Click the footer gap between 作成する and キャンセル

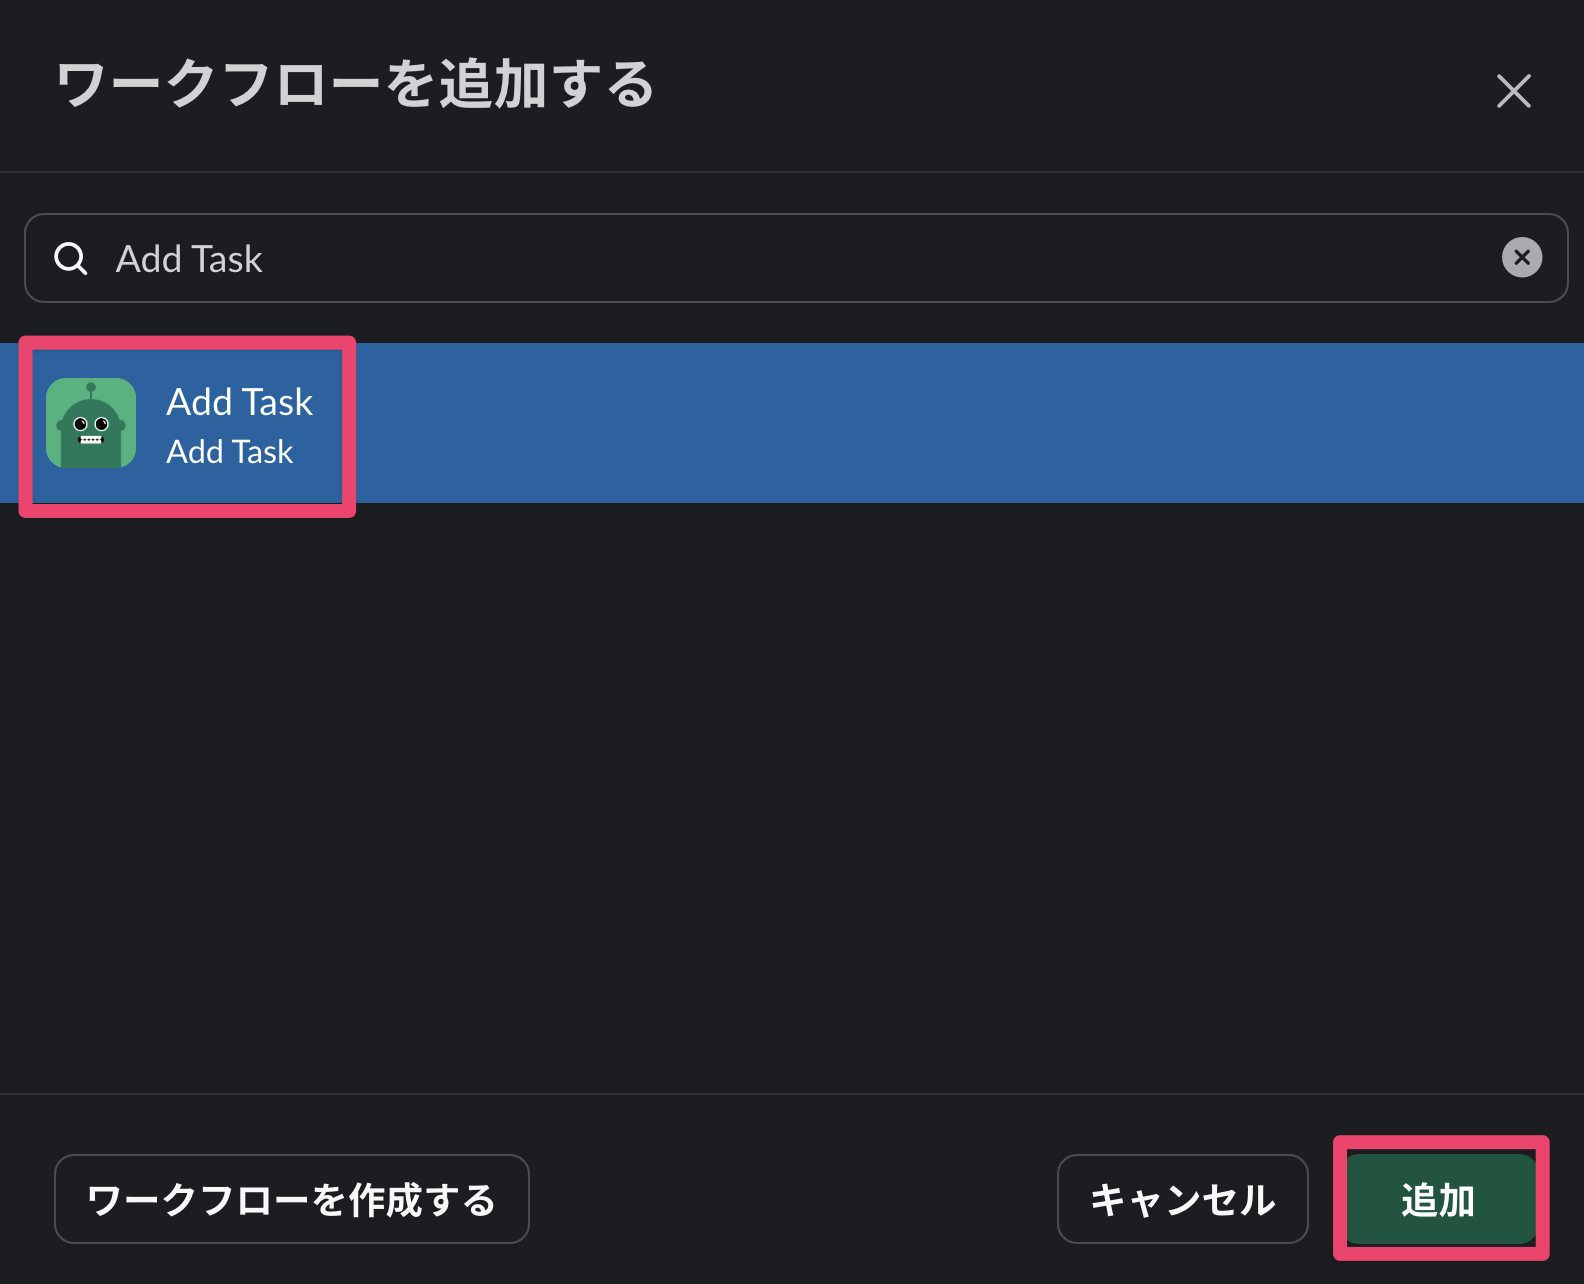pyautogui.click(x=790, y=1199)
